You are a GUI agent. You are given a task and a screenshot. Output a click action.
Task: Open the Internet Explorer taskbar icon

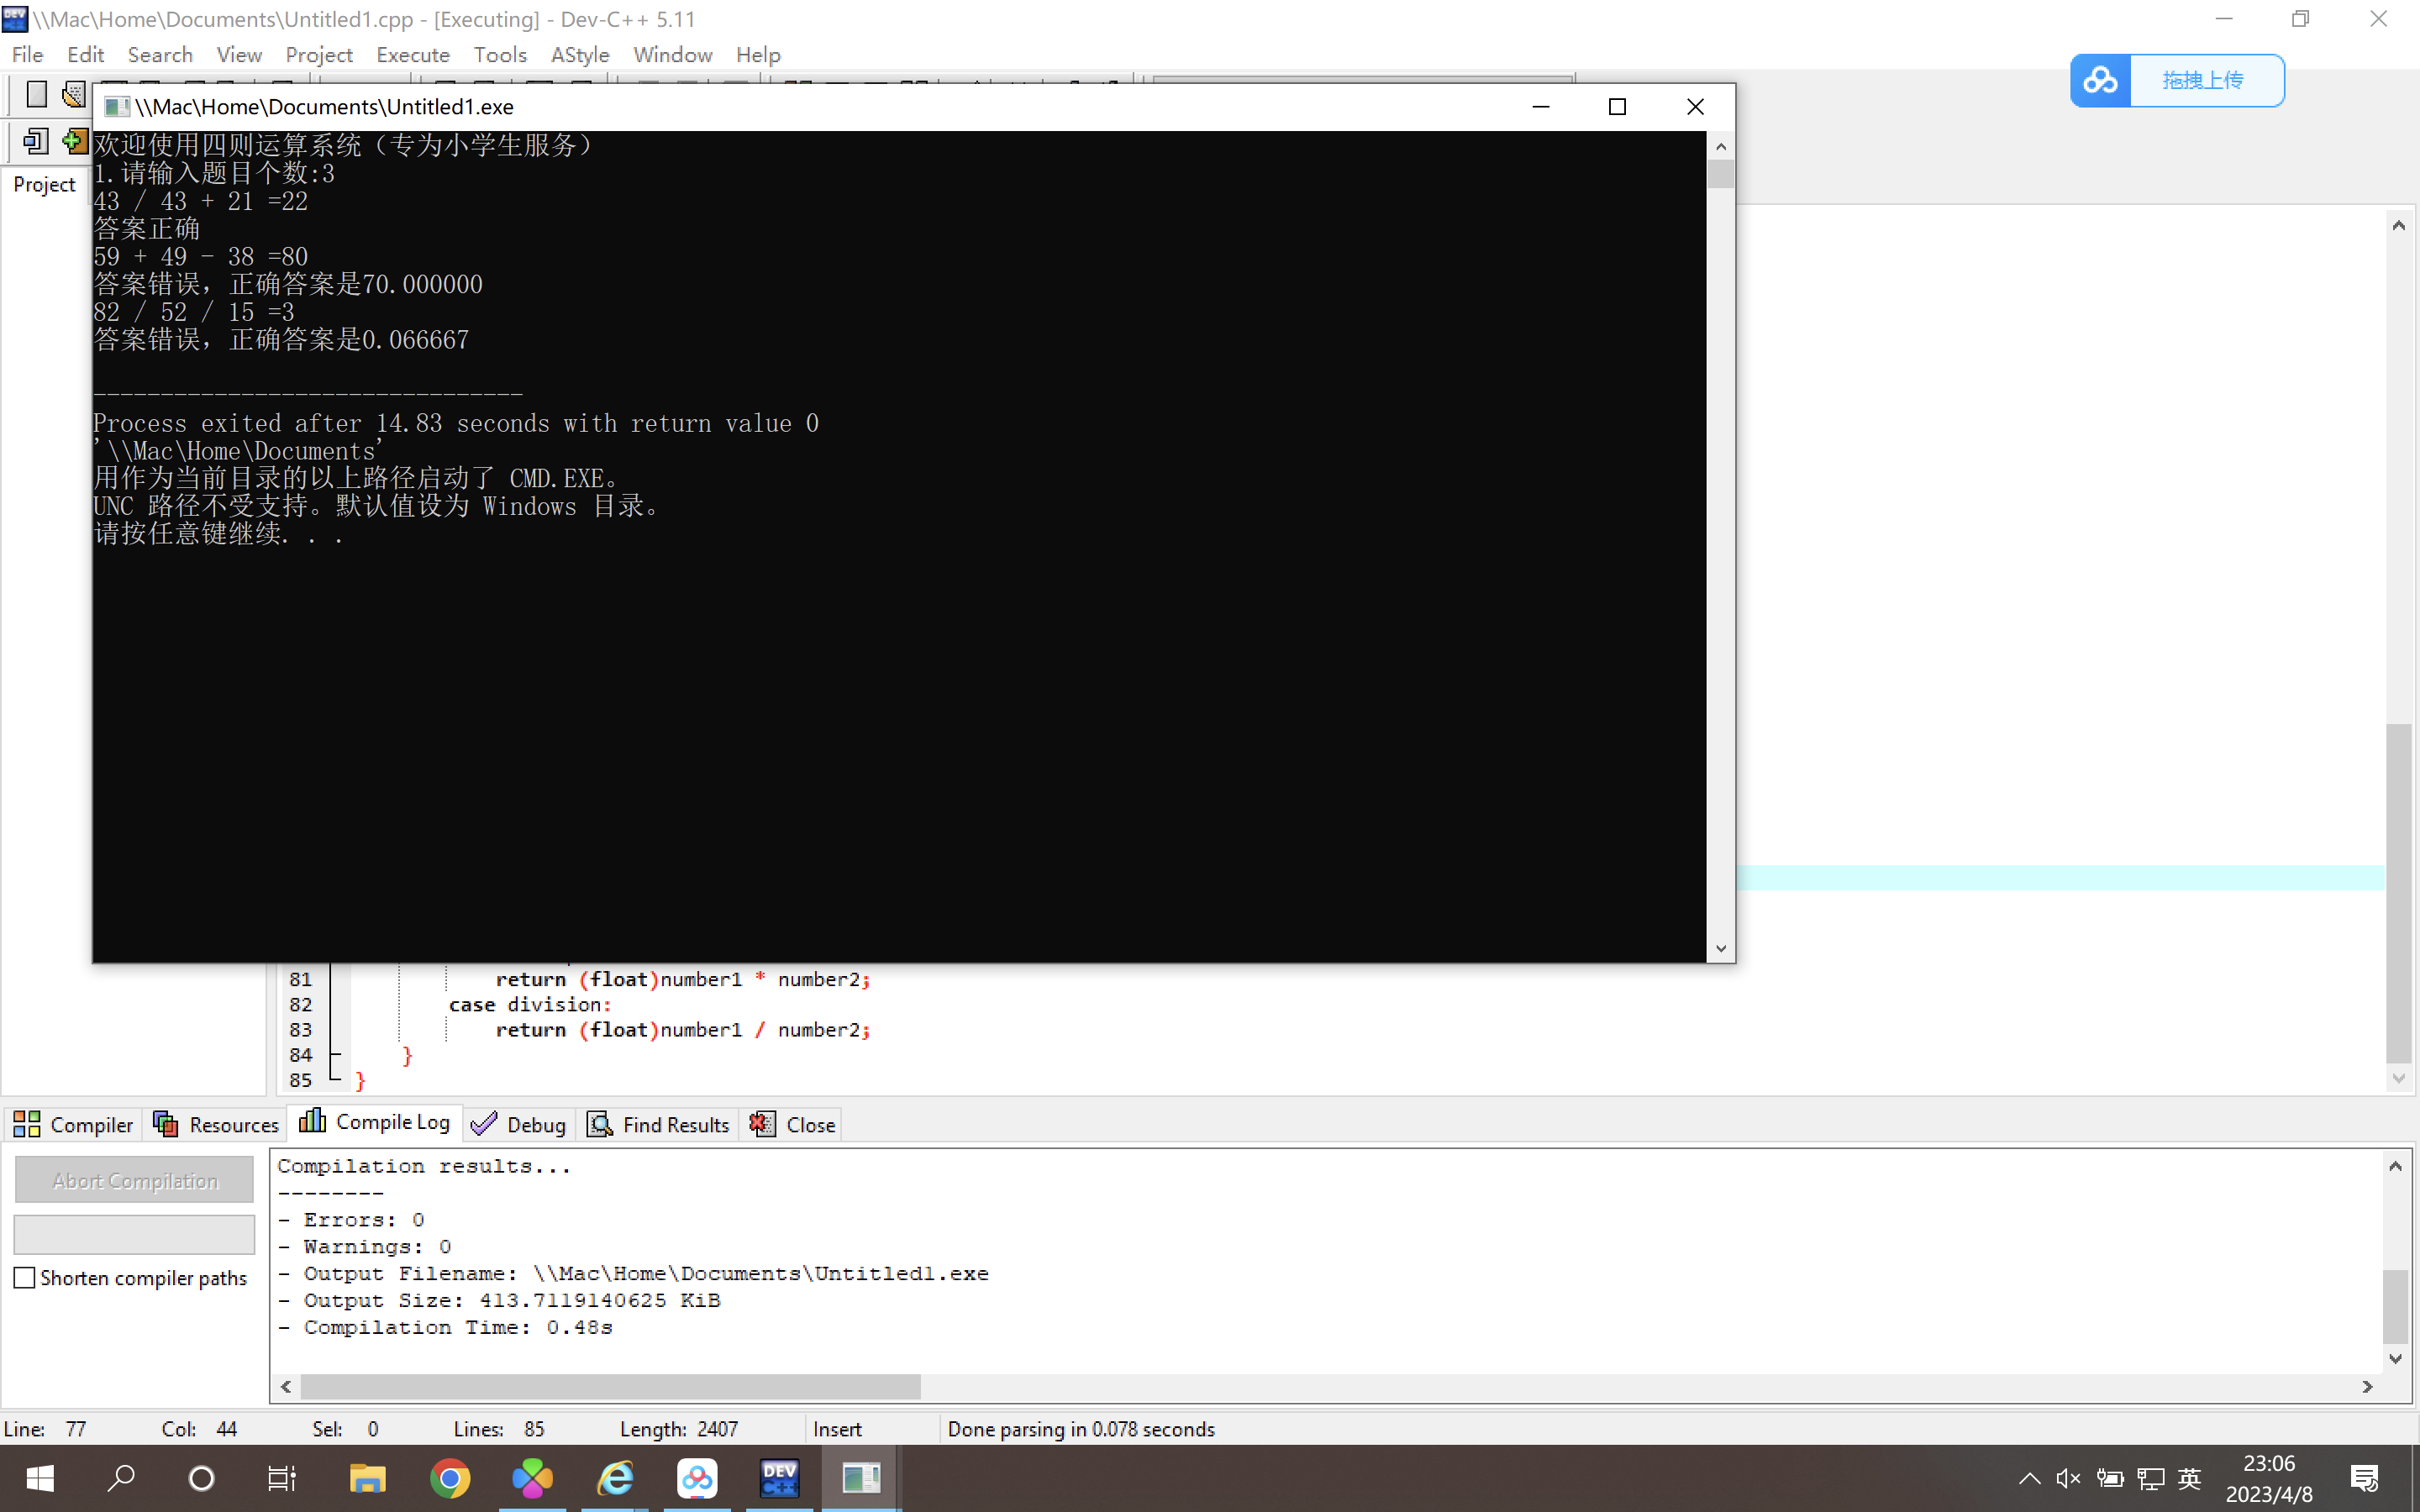point(615,1478)
